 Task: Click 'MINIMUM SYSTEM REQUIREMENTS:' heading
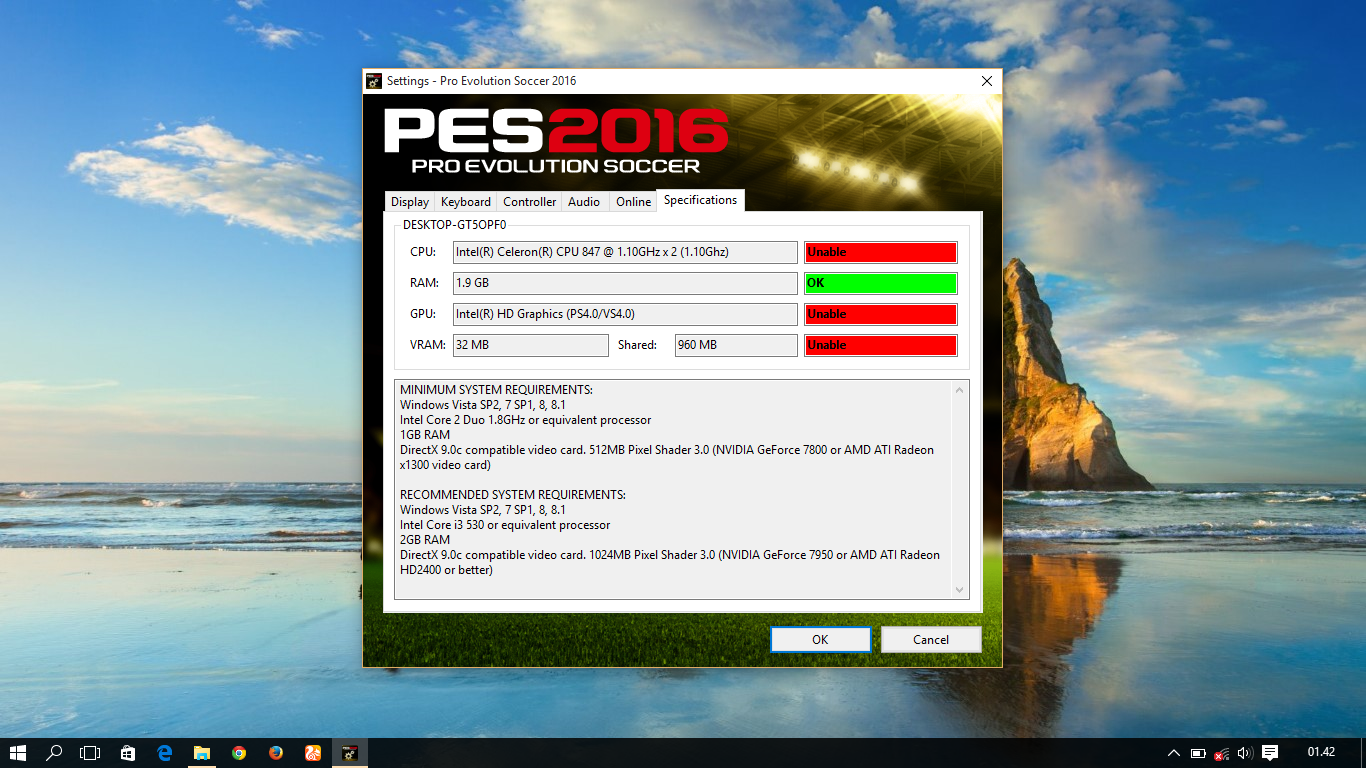[496, 390]
